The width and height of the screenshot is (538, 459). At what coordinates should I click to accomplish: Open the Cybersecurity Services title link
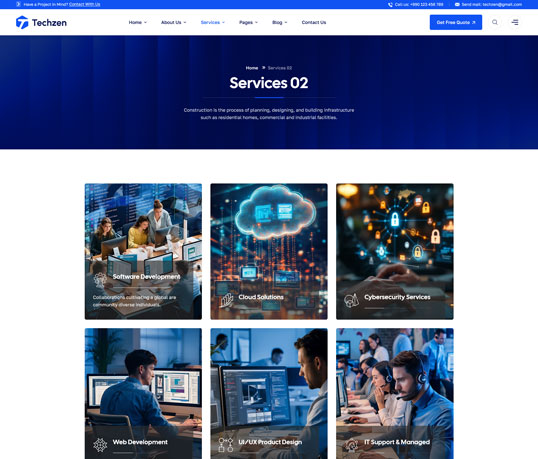click(397, 297)
